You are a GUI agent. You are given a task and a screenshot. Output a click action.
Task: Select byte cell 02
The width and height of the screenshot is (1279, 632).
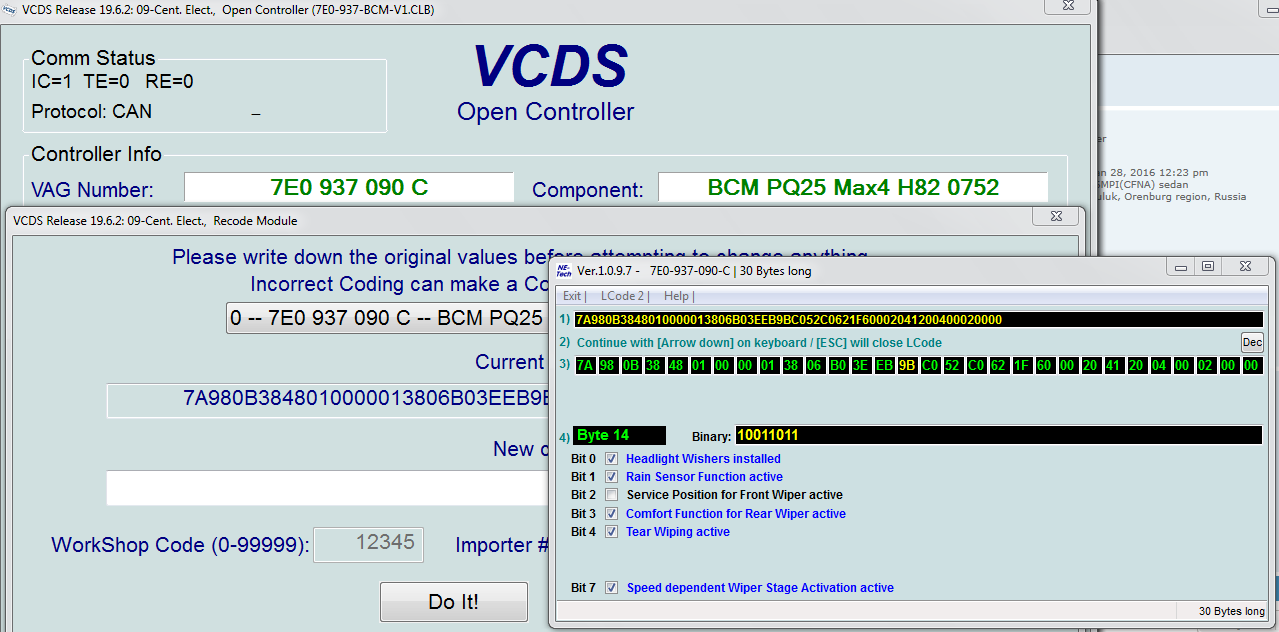click(1205, 365)
